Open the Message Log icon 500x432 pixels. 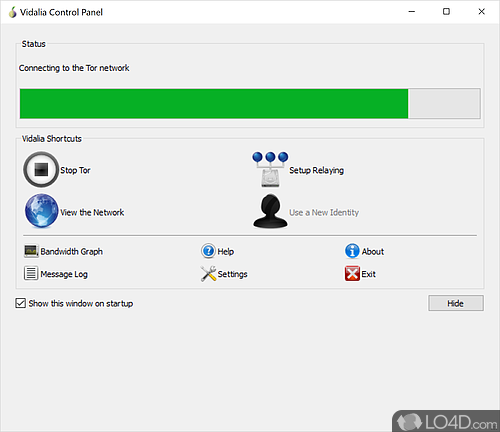pos(31,273)
